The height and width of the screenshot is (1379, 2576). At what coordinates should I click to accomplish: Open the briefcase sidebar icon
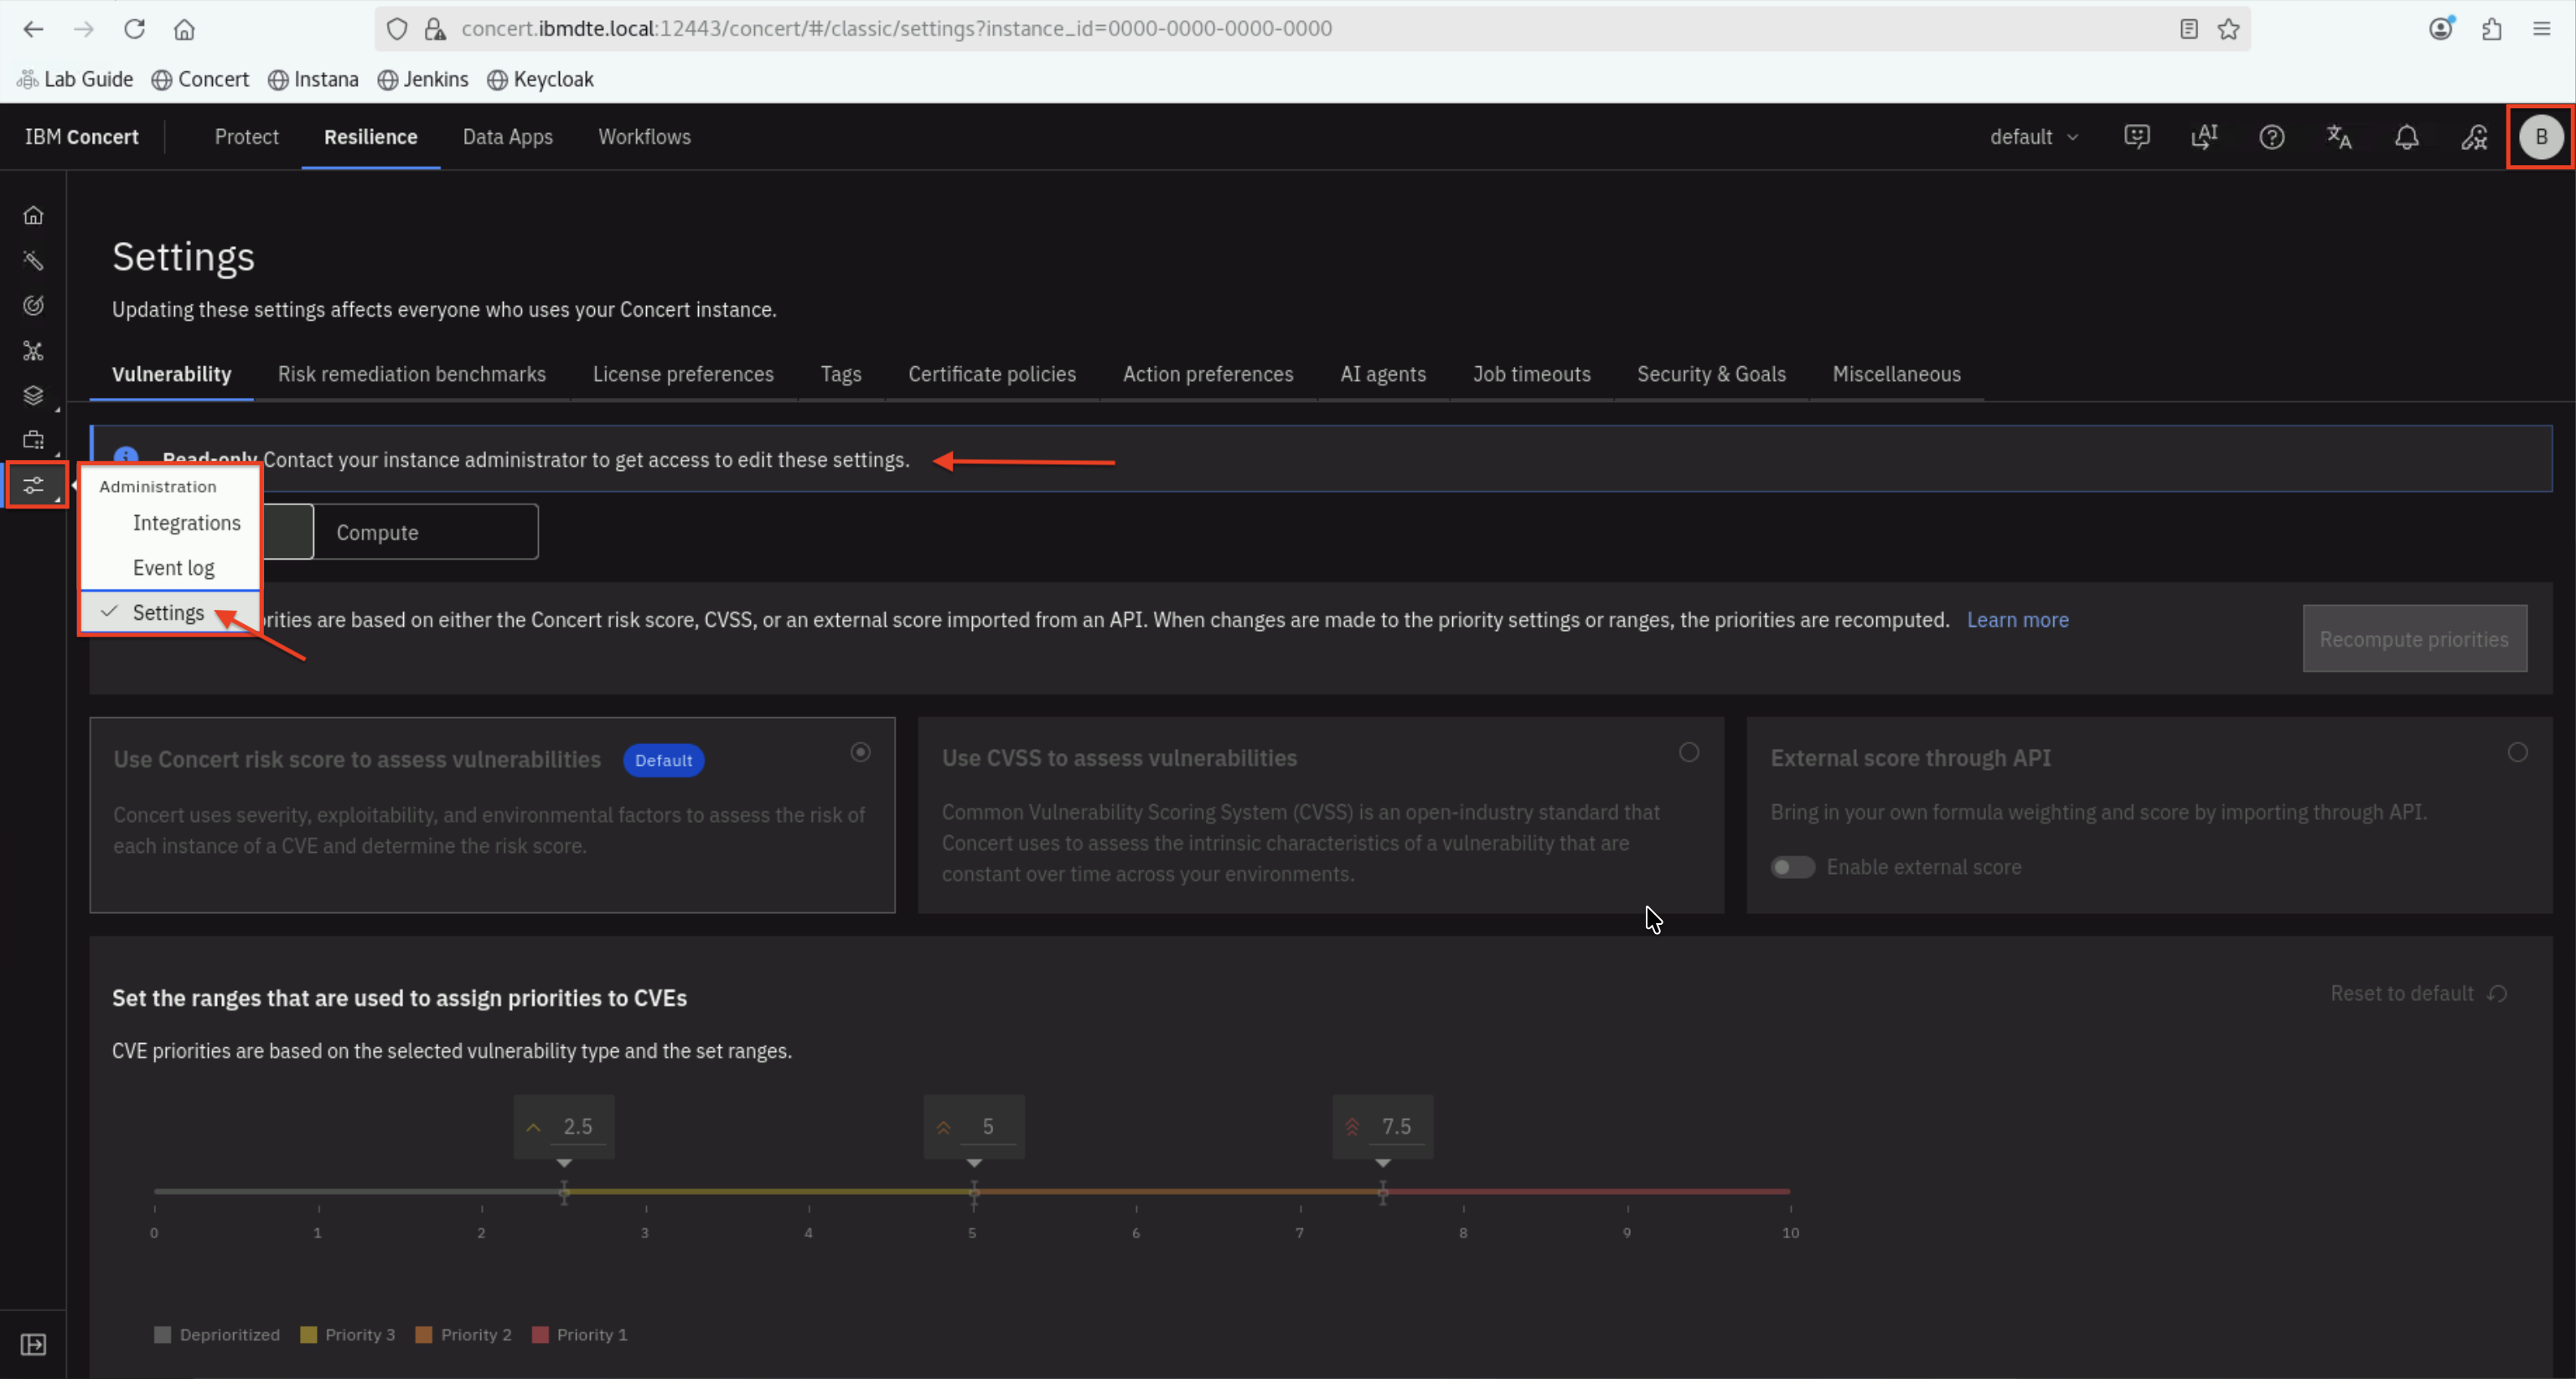[x=33, y=440]
